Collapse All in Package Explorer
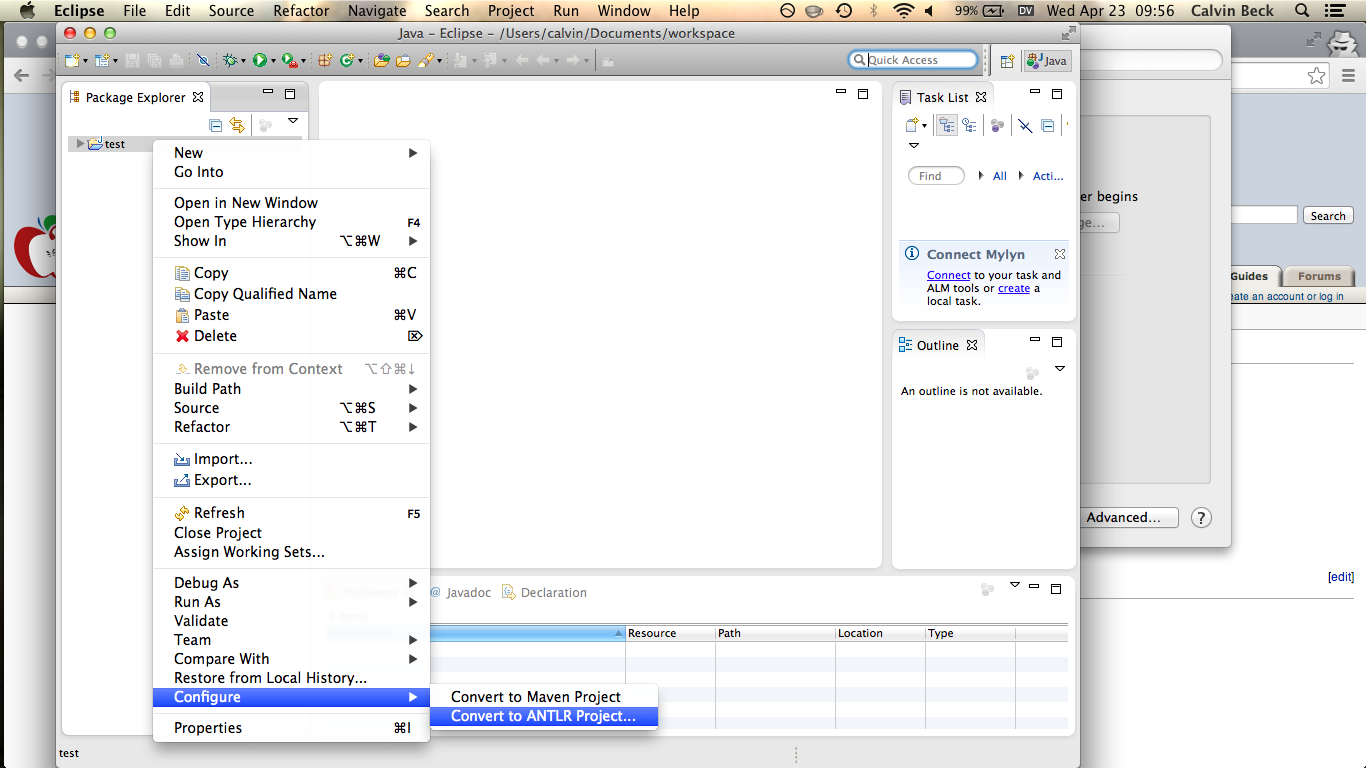Image resolution: width=1366 pixels, height=768 pixels. tap(216, 125)
